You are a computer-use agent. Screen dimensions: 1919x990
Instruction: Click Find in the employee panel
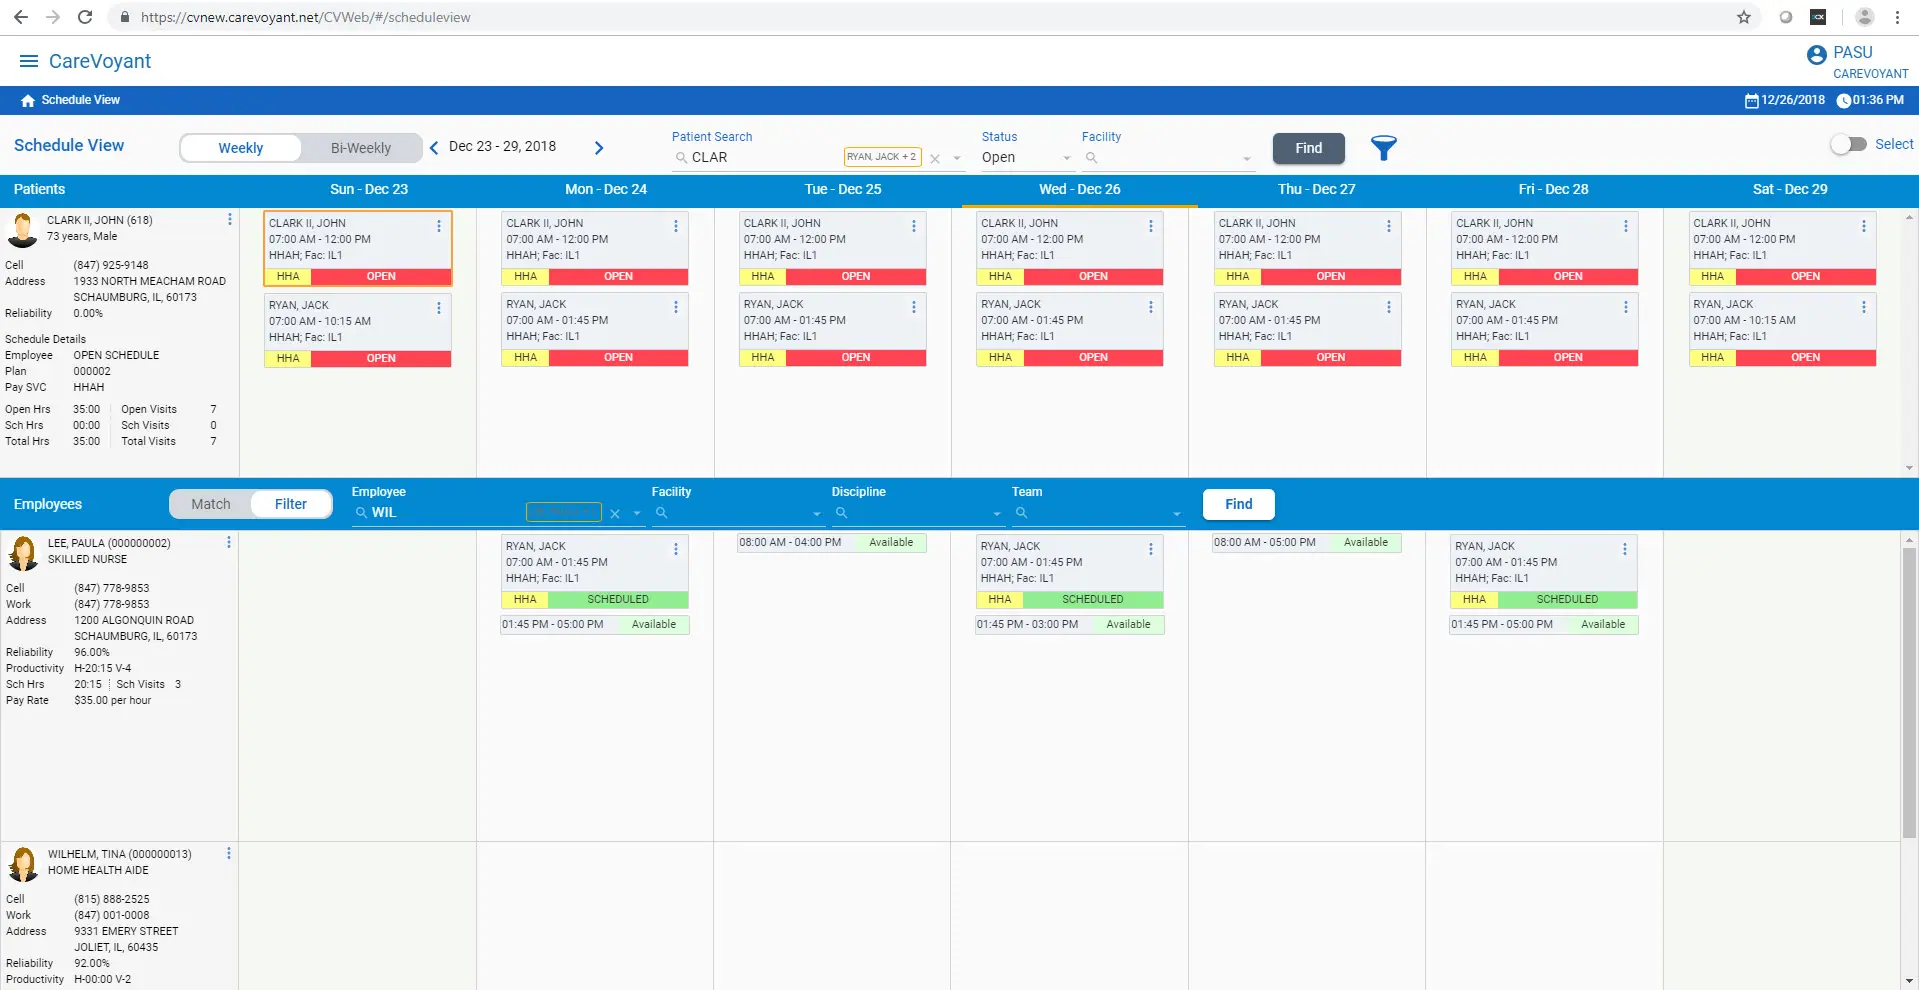pyautogui.click(x=1238, y=504)
